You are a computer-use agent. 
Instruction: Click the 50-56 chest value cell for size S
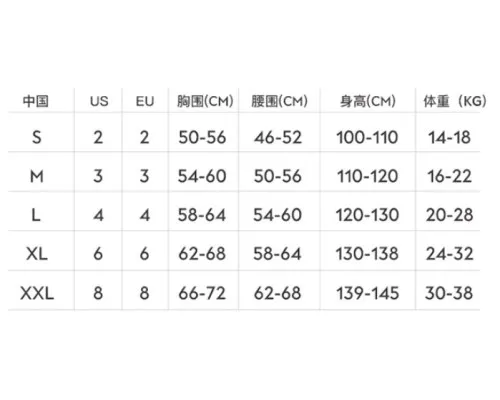coord(202,137)
